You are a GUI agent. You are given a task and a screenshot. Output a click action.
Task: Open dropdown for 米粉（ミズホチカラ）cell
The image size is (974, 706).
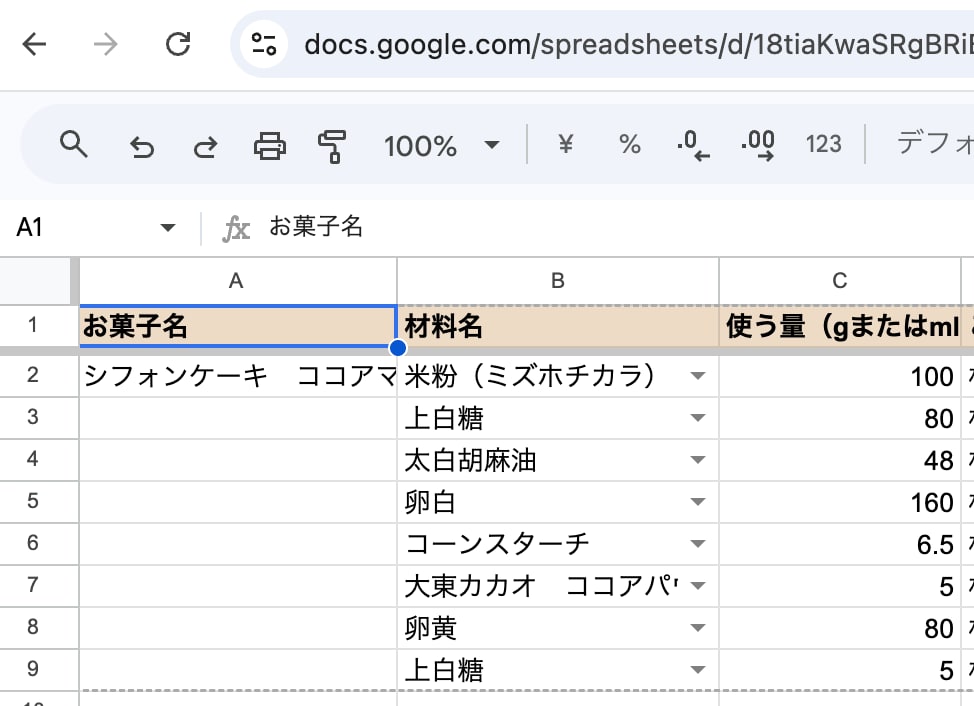click(698, 376)
